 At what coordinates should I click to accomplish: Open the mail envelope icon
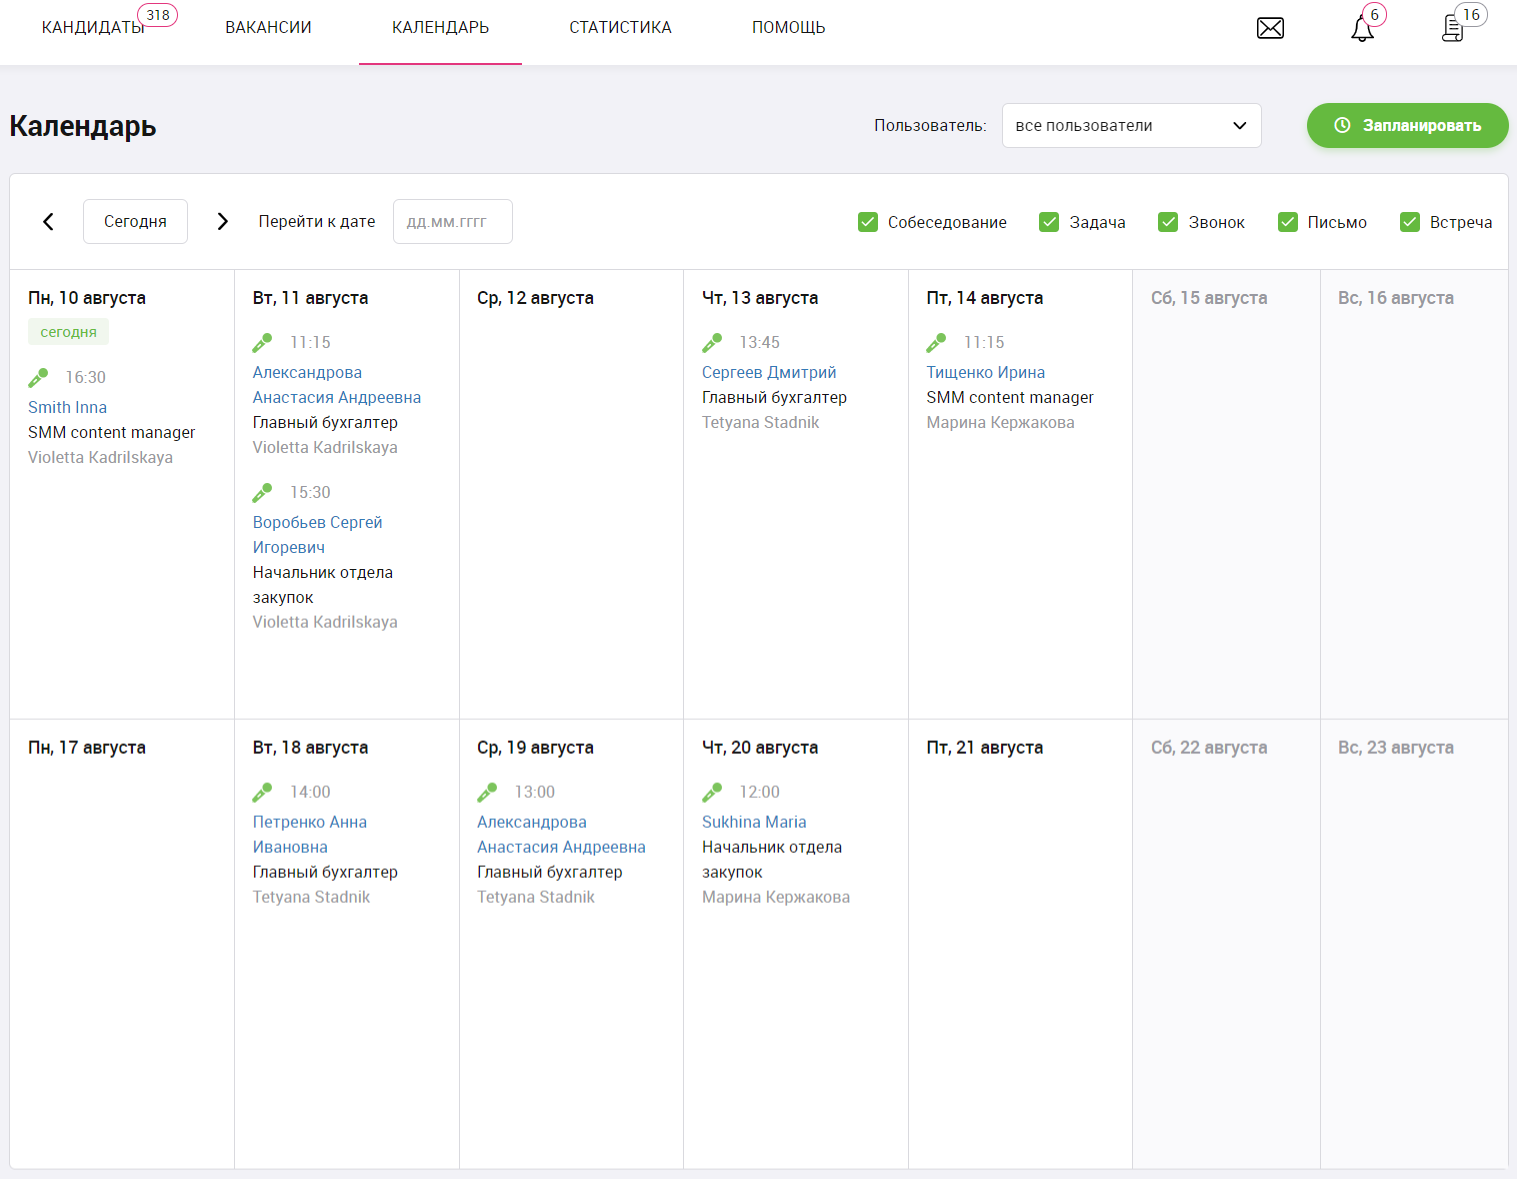(1270, 28)
